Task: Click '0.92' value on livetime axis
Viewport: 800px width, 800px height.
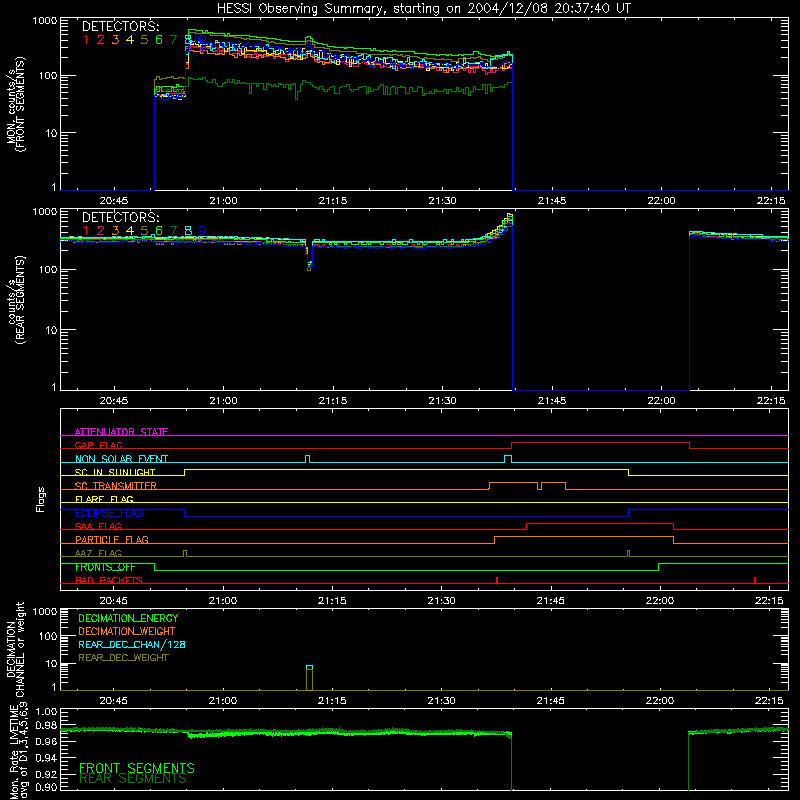Action: [x=47, y=773]
